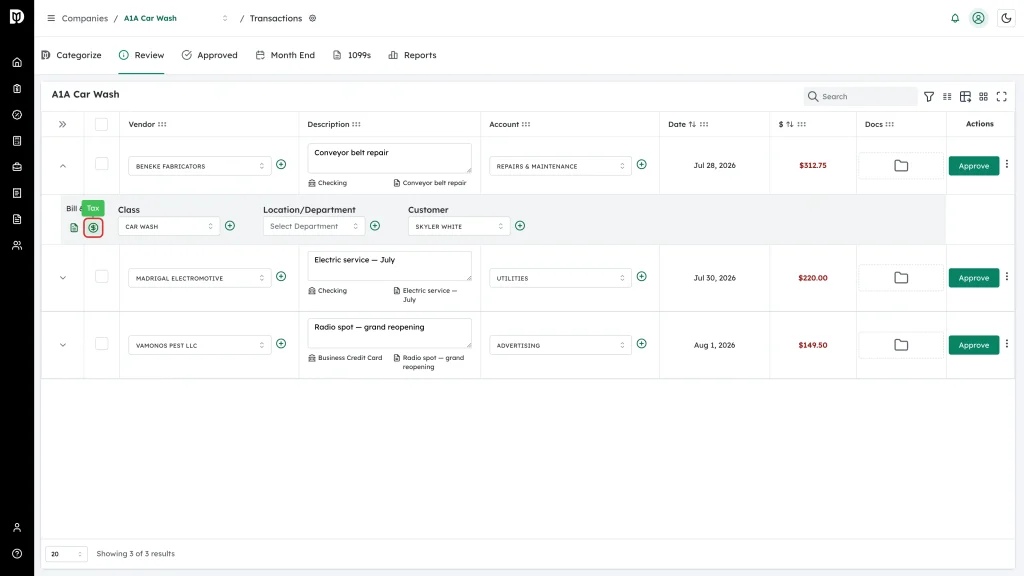Check the Beneke Fabricators row checkbox

[101, 164]
